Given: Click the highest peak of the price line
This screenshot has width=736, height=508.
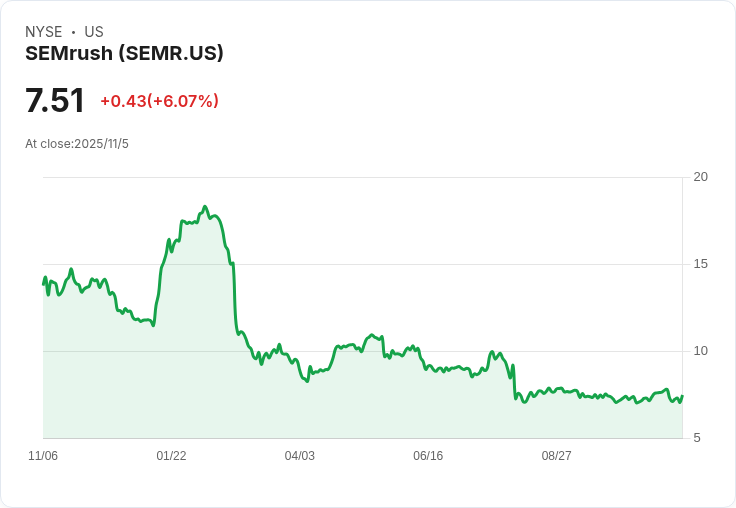Looking at the screenshot, I should (x=204, y=207).
